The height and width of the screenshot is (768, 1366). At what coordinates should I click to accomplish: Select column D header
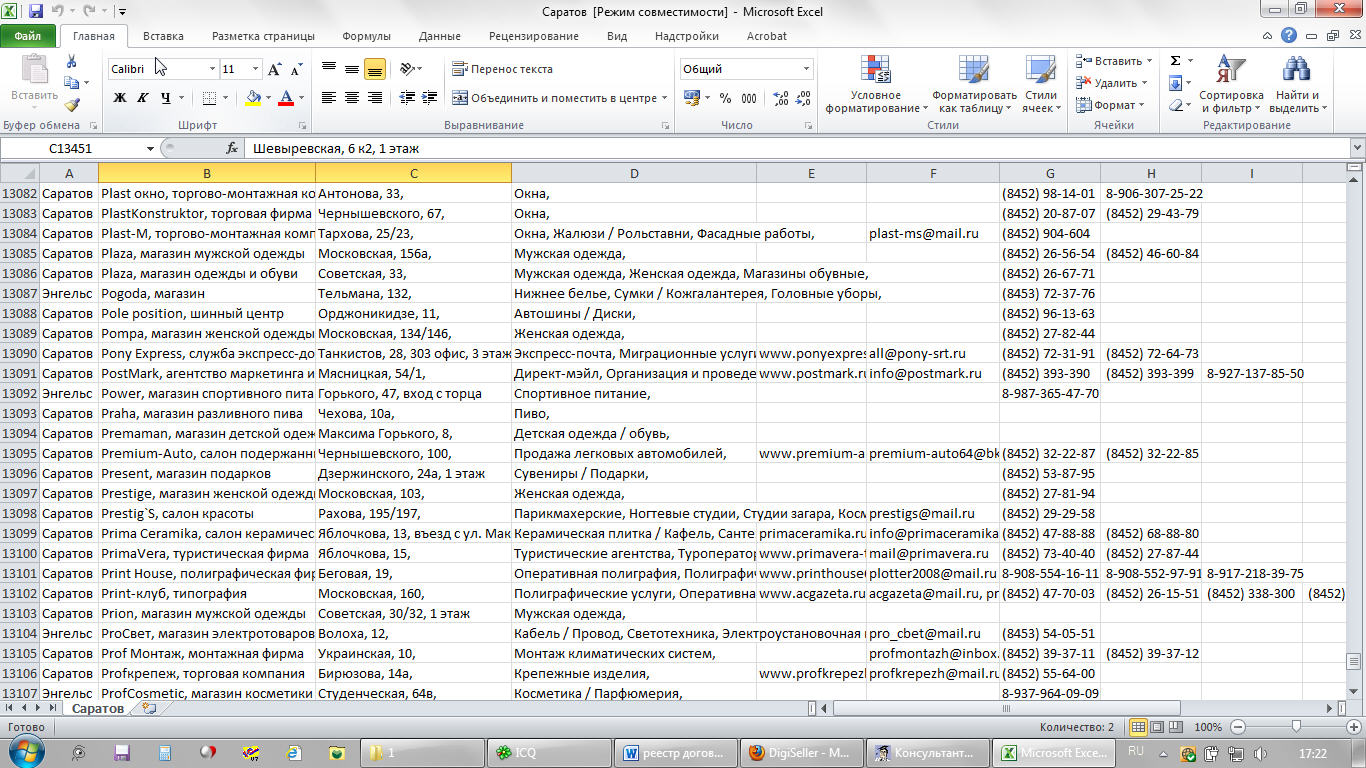pyautogui.click(x=634, y=173)
